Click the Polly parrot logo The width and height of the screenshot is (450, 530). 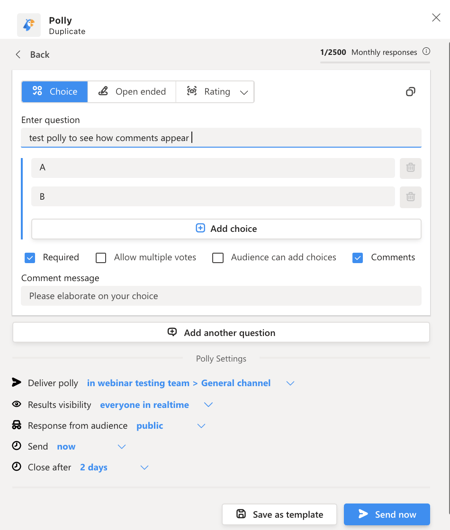tap(29, 25)
